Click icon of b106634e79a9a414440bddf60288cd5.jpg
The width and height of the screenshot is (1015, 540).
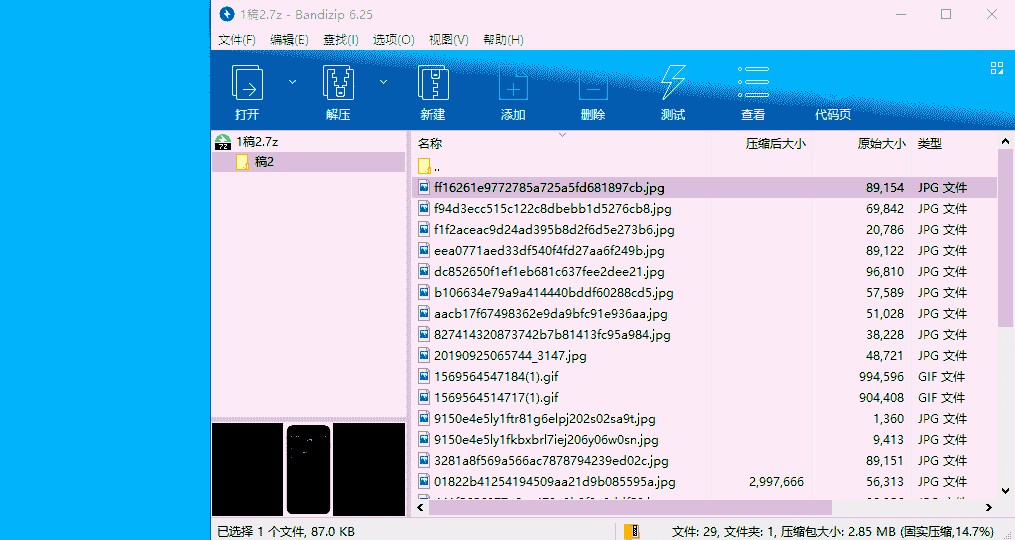click(x=424, y=293)
